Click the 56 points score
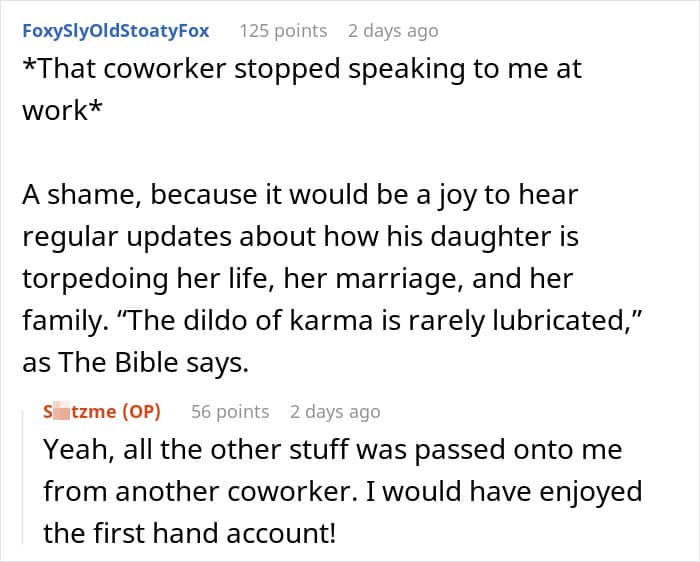The height and width of the screenshot is (562, 700). pos(230,411)
